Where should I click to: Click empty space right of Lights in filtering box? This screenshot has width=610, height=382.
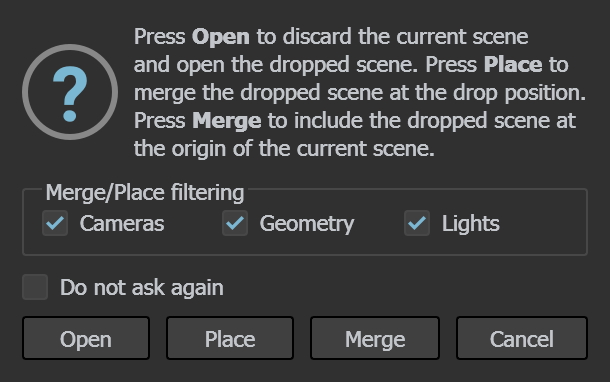pyautogui.click(x=543, y=224)
